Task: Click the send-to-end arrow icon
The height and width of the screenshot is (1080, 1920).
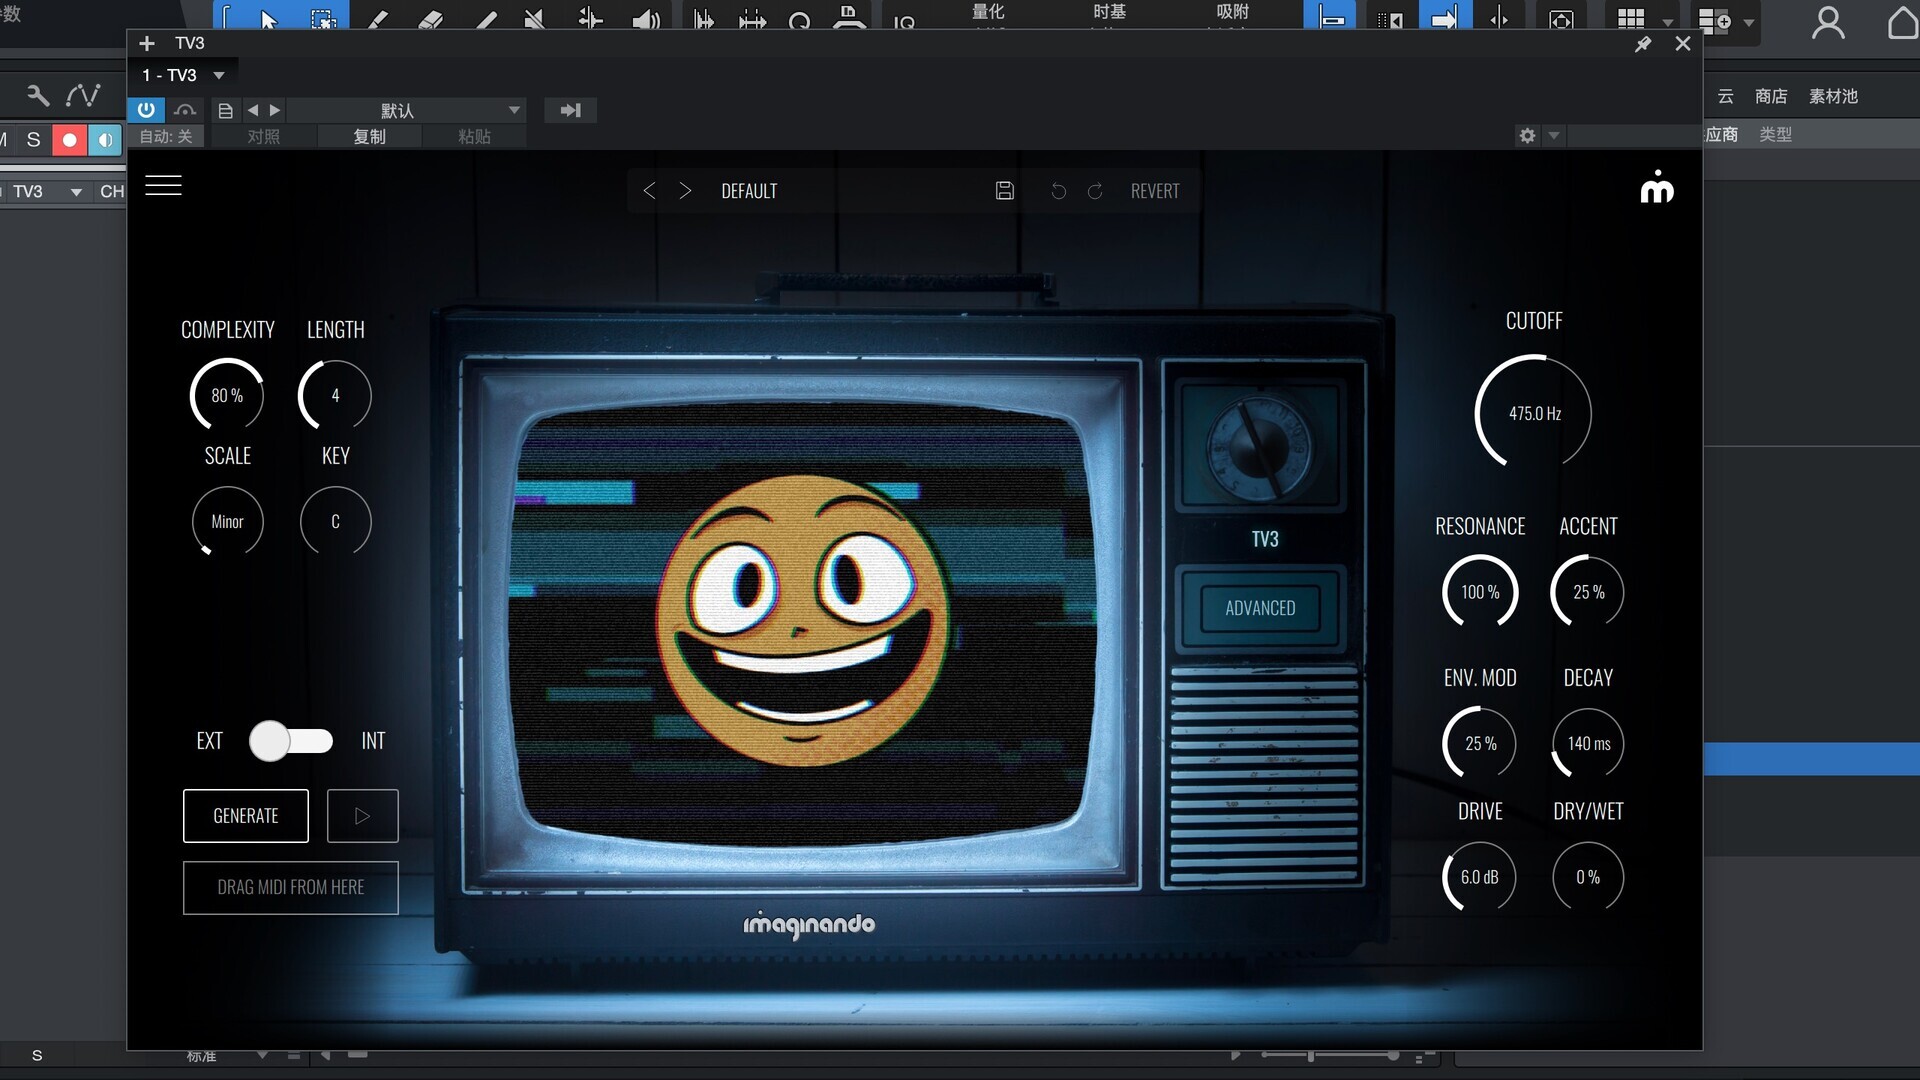Action: pyautogui.click(x=570, y=110)
